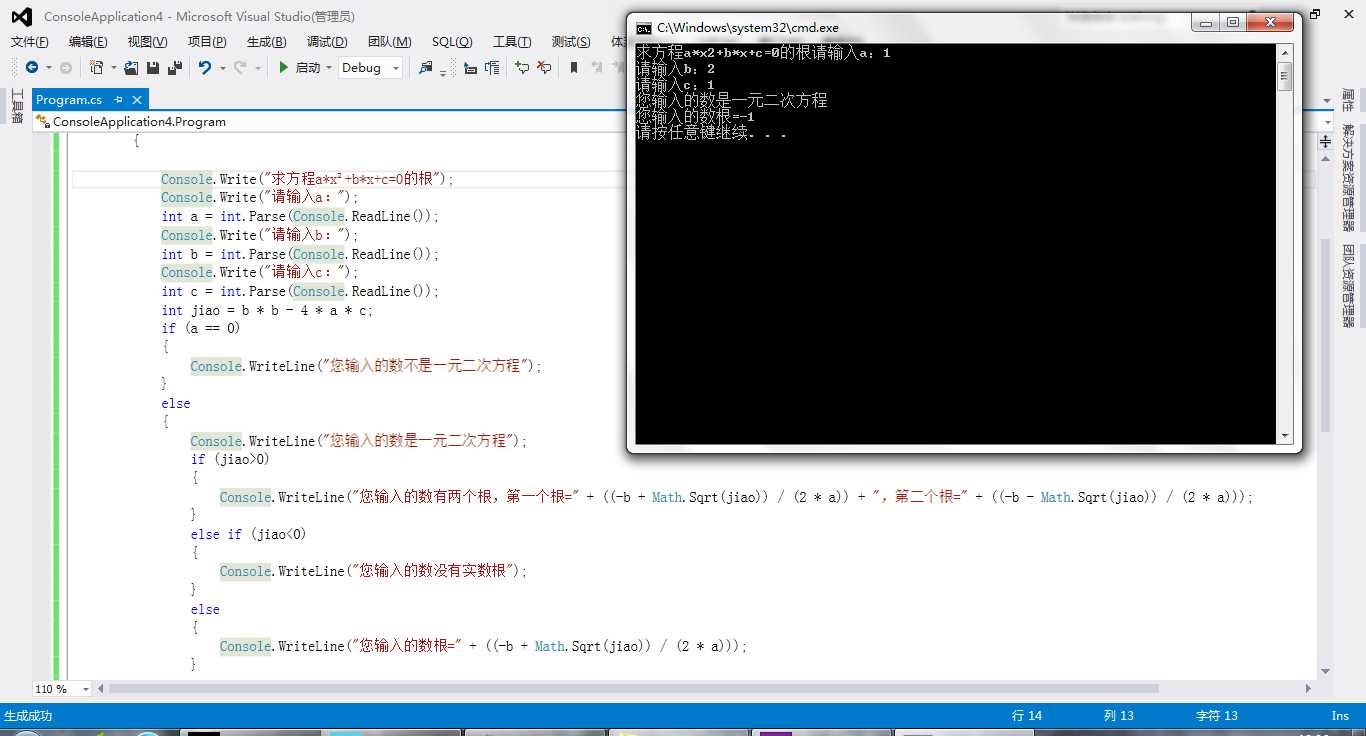The image size is (1366, 736).
Task: Open the 调试(D) menu
Action: coord(327,41)
